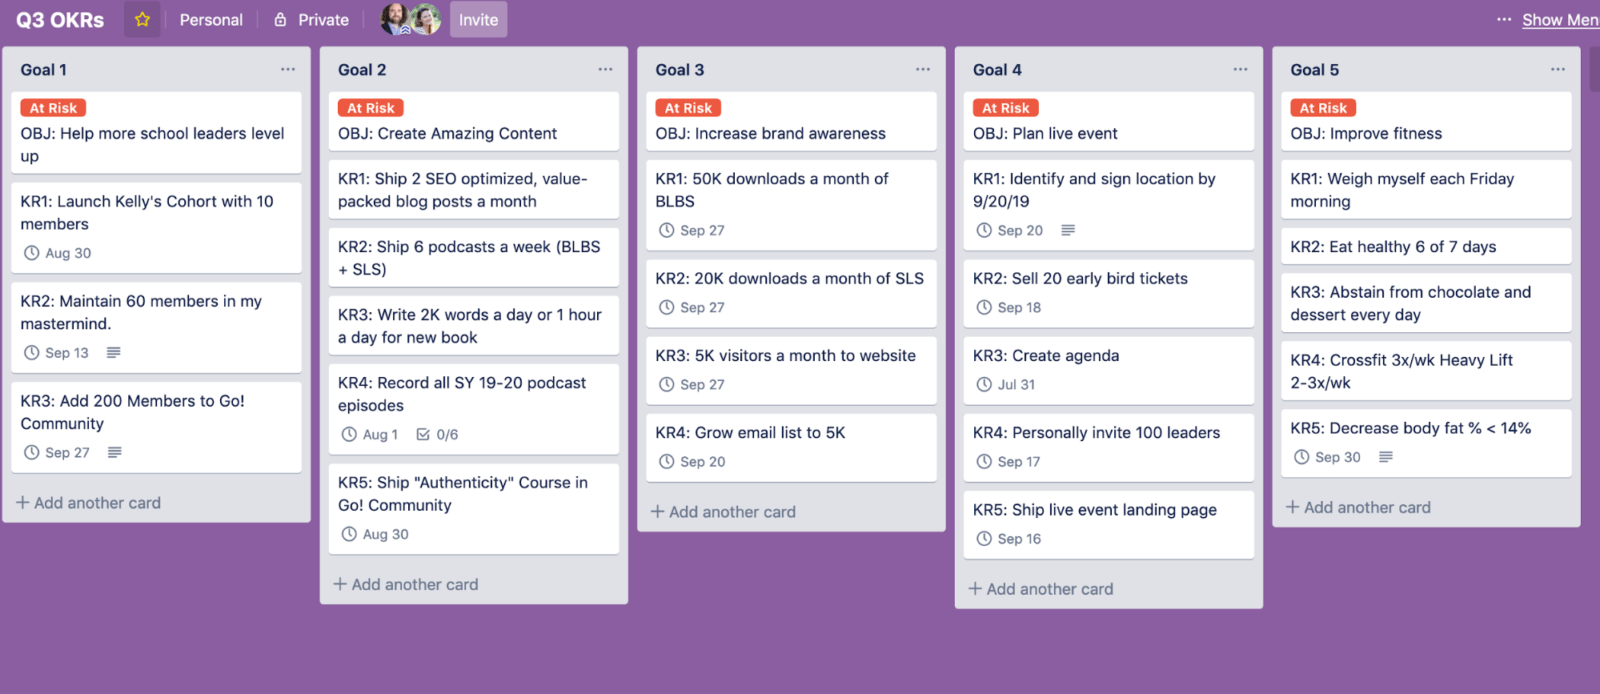Click description icon on Identify and sign location card
The width and height of the screenshot is (1600, 694).
1068,231
